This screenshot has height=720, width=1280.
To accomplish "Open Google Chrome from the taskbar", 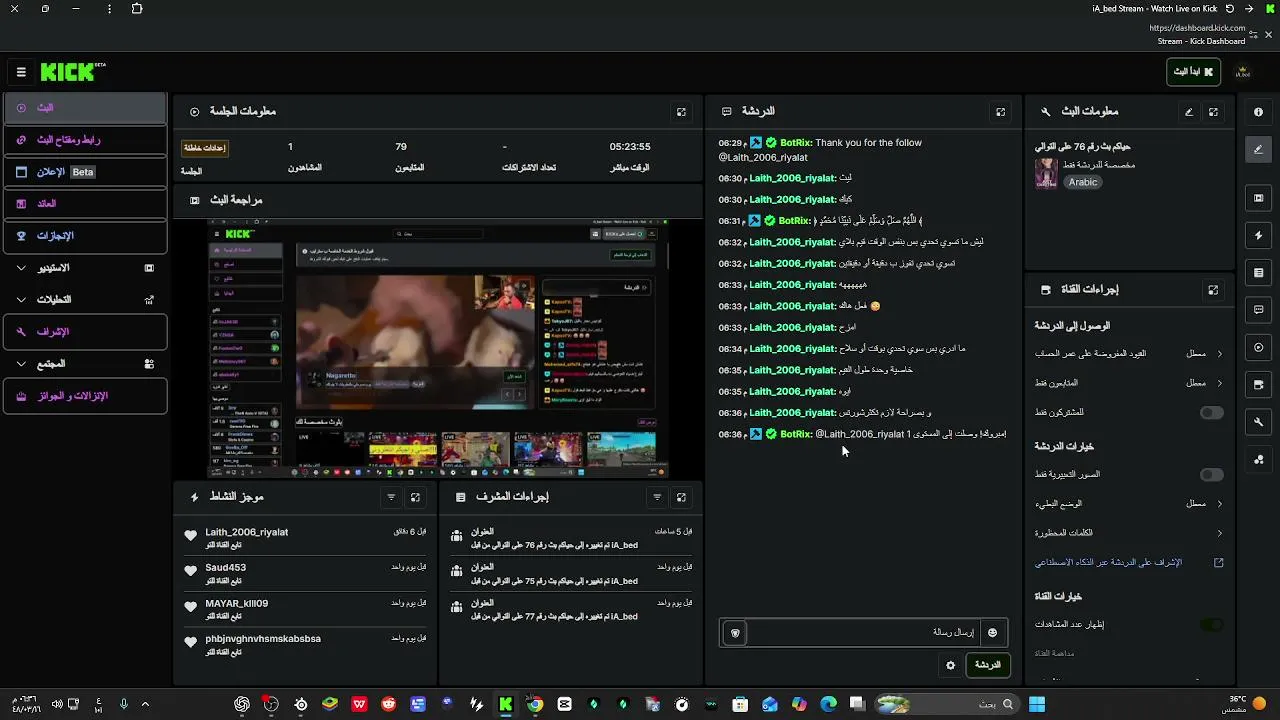I will (x=535, y=704).
